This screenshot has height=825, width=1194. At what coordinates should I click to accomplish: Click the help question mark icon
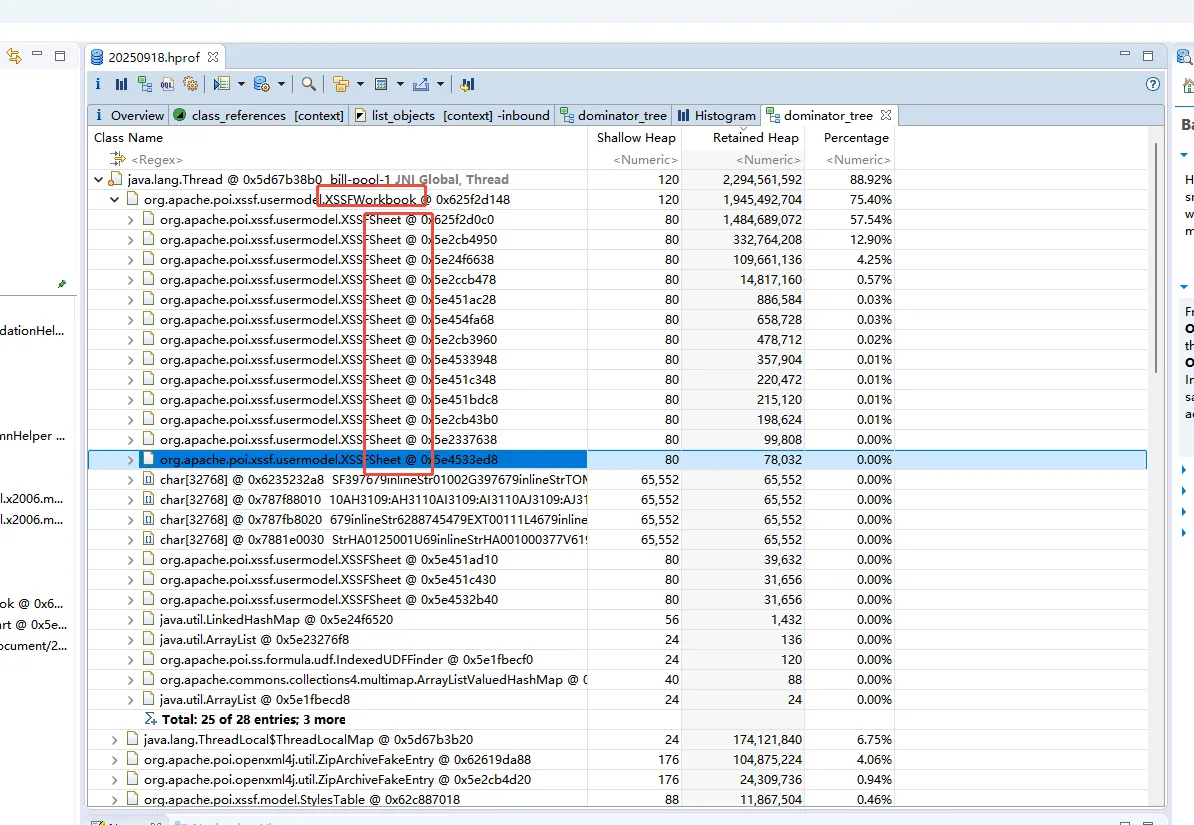[1153, 84]
